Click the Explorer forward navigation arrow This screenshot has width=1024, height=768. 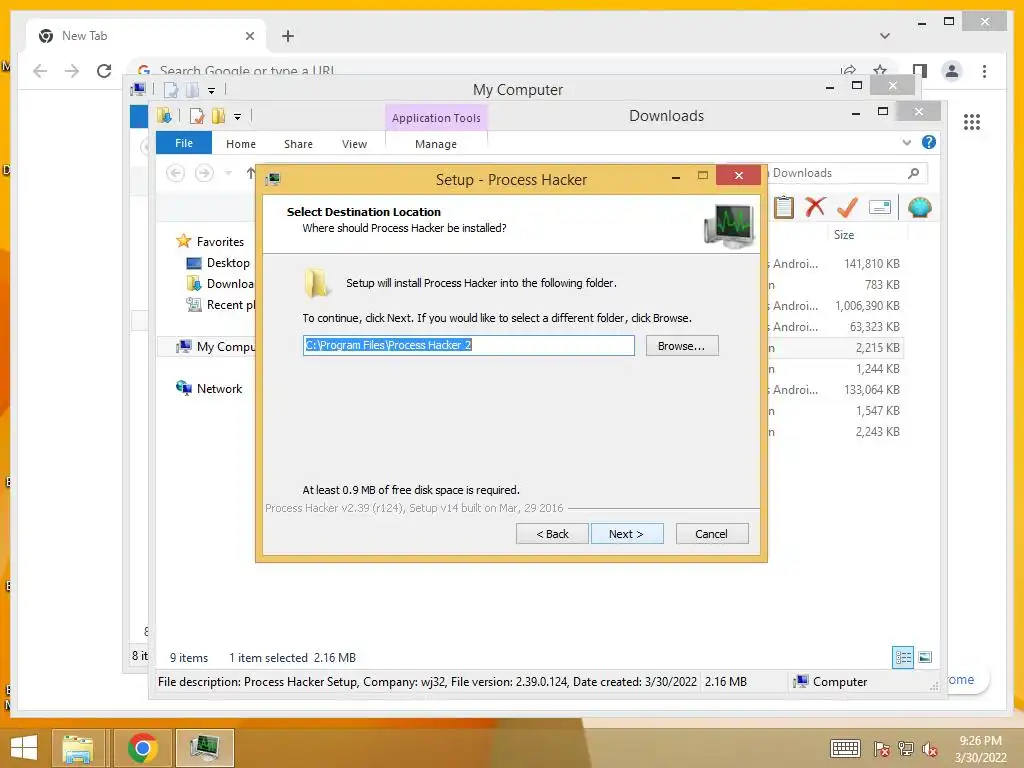[x=204, y=173]
